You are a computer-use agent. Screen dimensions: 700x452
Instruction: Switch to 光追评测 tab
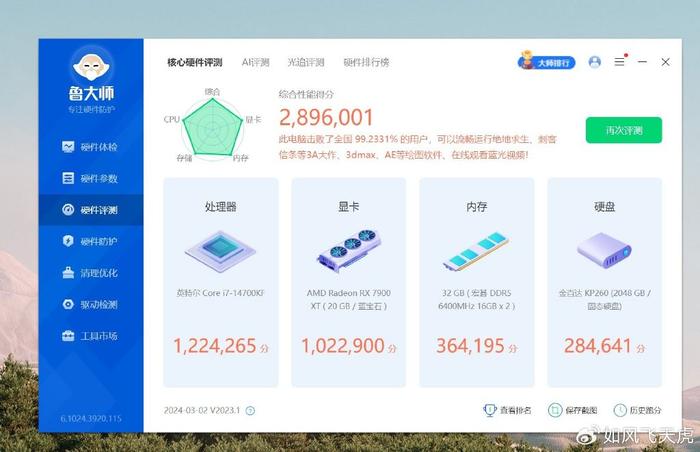coord(306,62)
